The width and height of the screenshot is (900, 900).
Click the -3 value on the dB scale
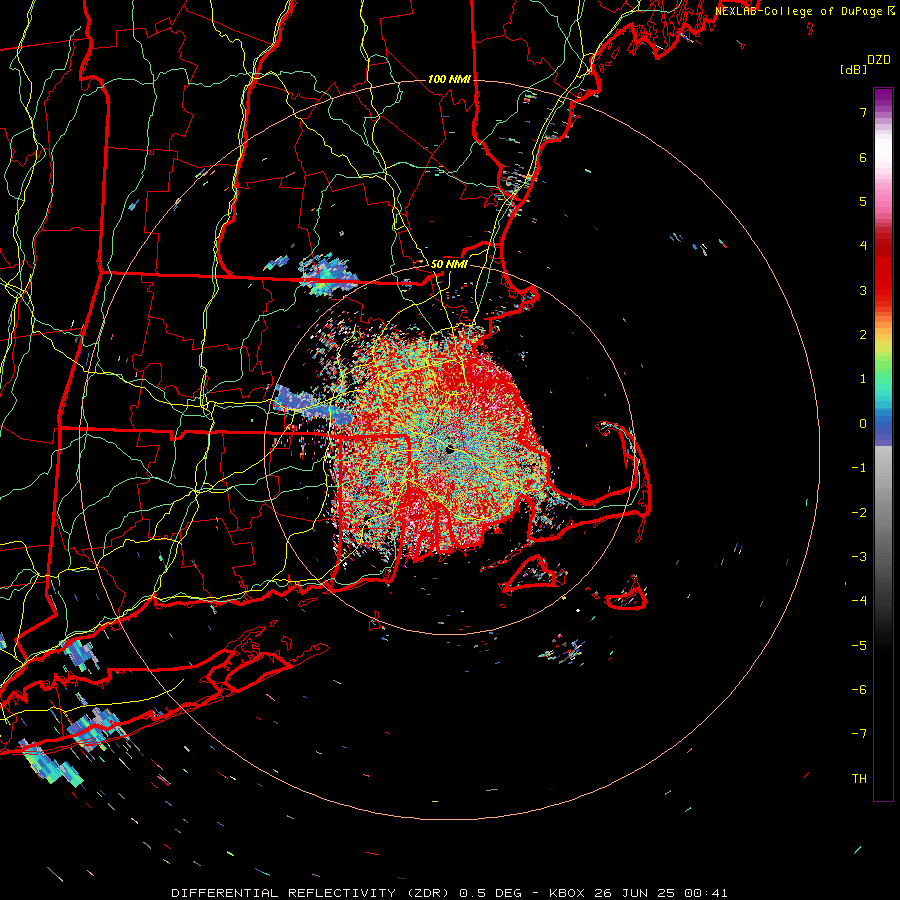(859, 557)
